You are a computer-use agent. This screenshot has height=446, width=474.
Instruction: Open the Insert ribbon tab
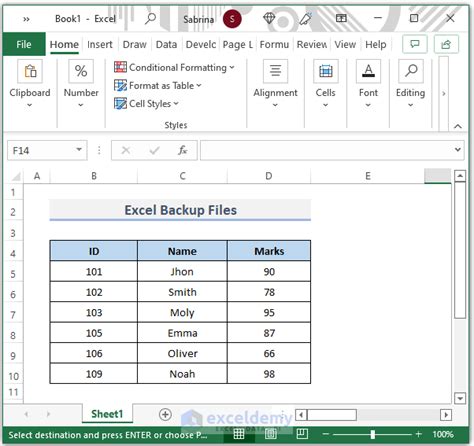click(100, 44)
